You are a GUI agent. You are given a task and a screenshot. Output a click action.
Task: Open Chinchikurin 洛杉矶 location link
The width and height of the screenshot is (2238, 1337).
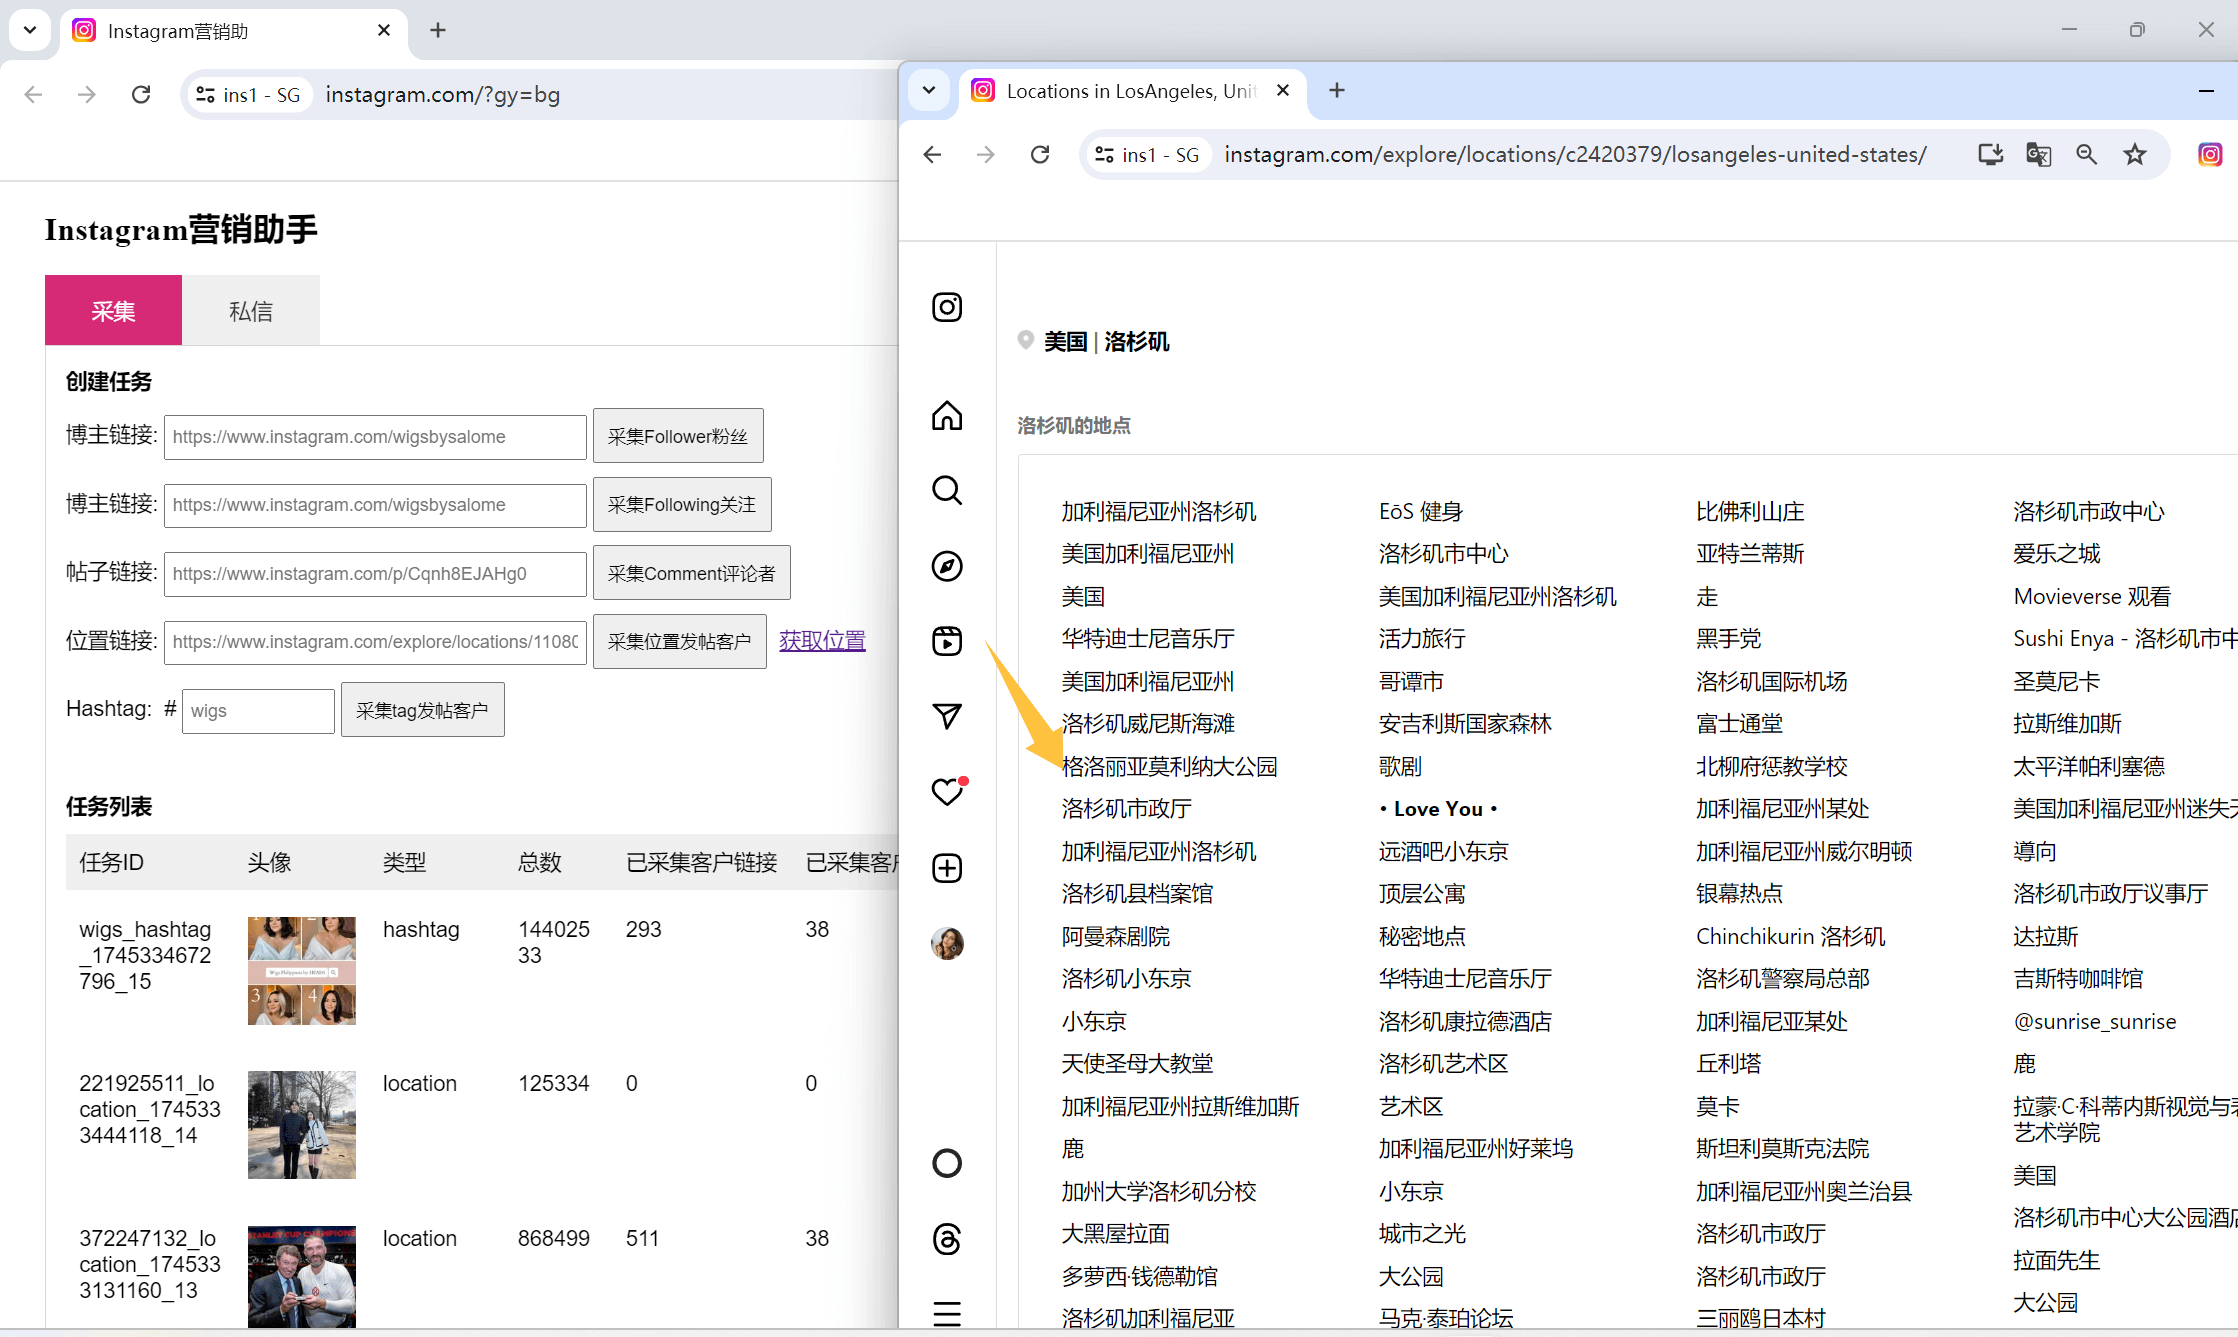coord(1790,936)
